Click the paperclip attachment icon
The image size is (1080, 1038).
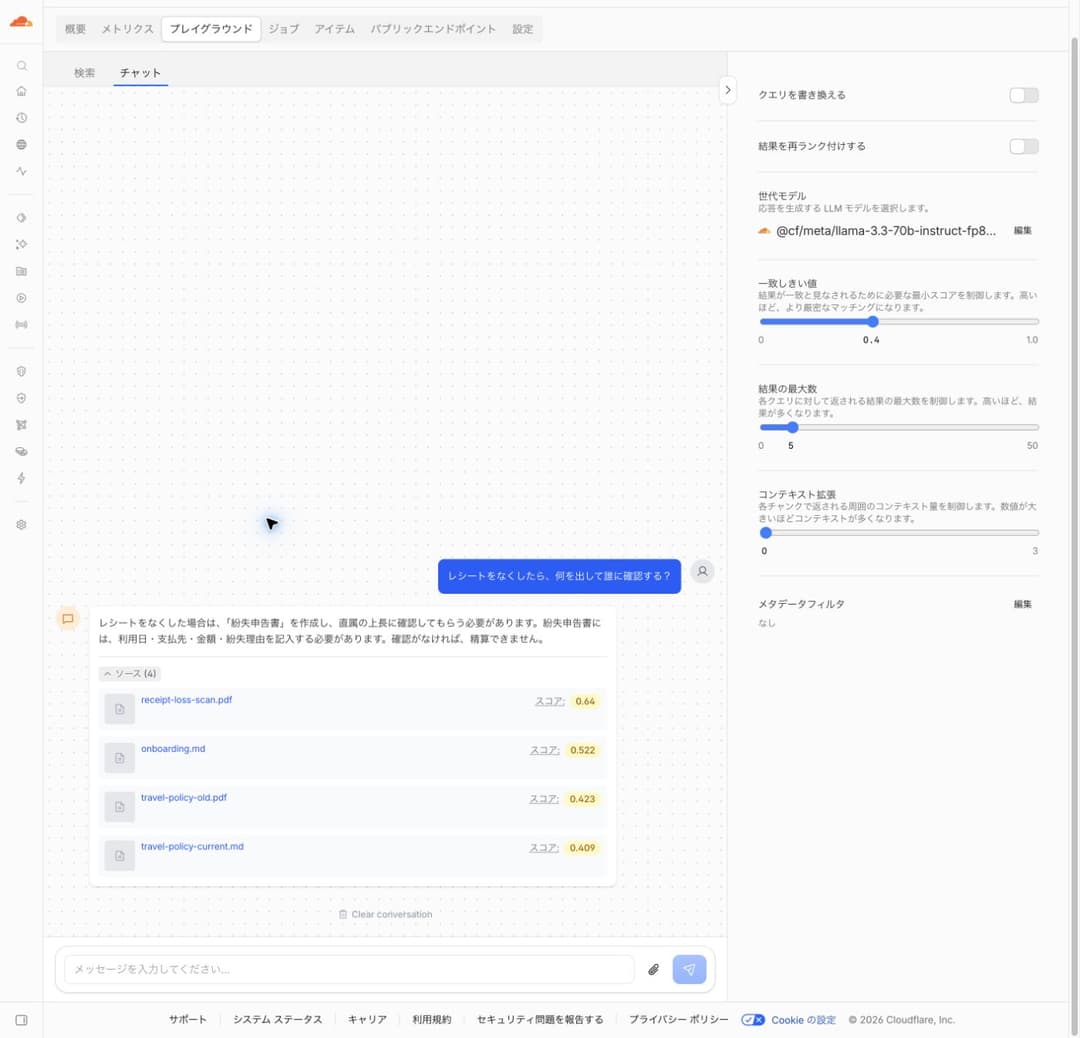pos(653,969)
